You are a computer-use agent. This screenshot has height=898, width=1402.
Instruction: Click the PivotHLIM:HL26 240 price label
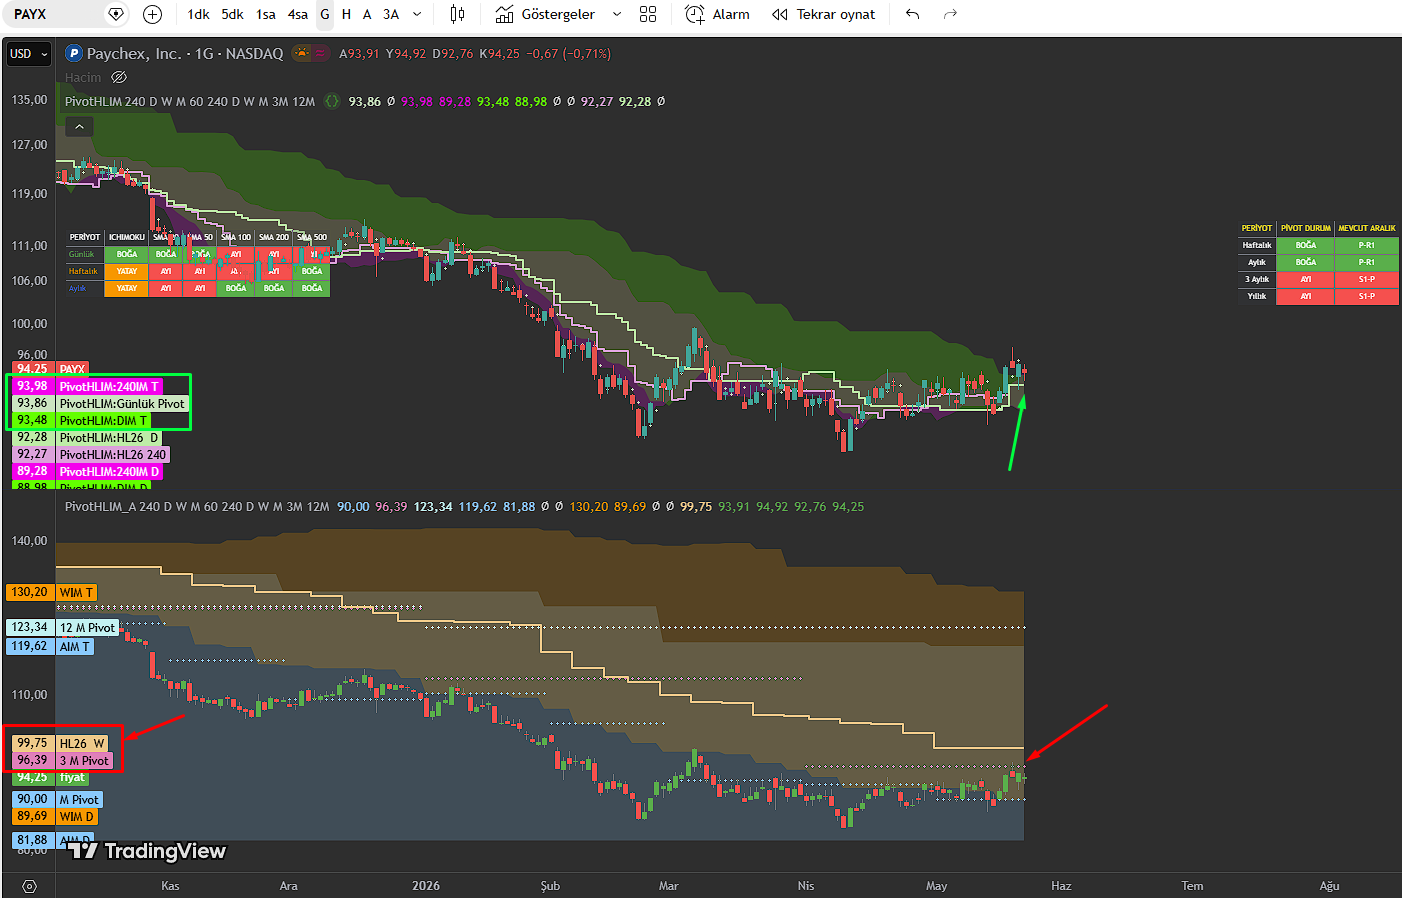91,454
